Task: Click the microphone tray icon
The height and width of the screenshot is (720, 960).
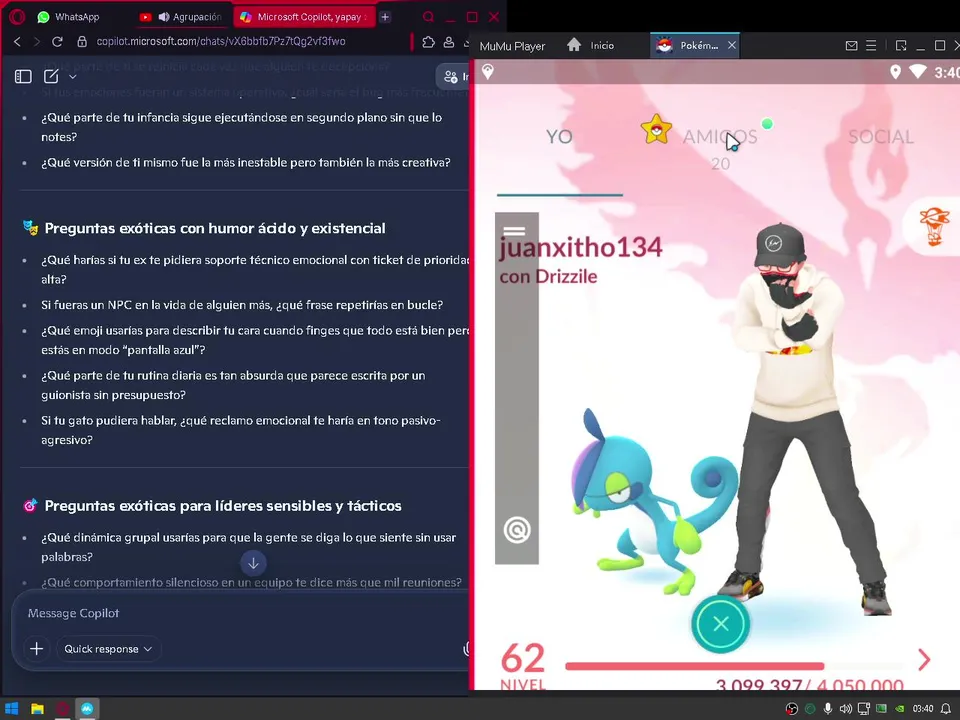Action: point(828,709)
